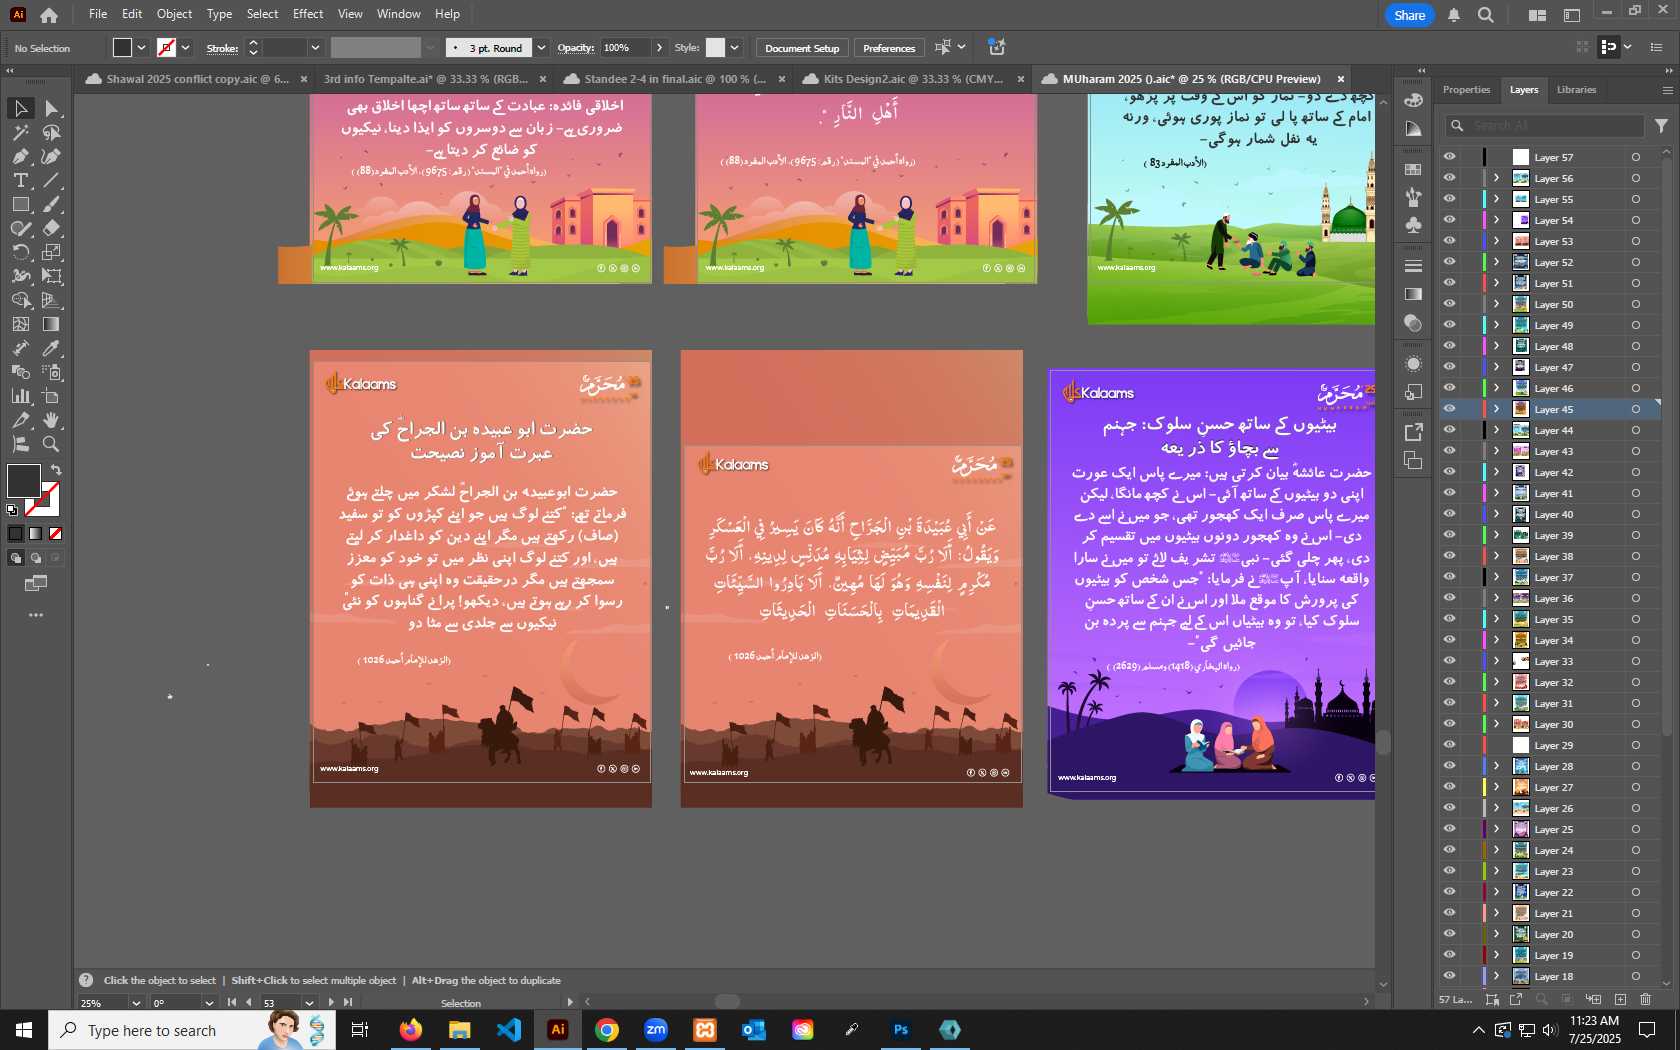Select the Eraser tool
Screen dimensions: 1680x1050
click(x=51, y=228)
